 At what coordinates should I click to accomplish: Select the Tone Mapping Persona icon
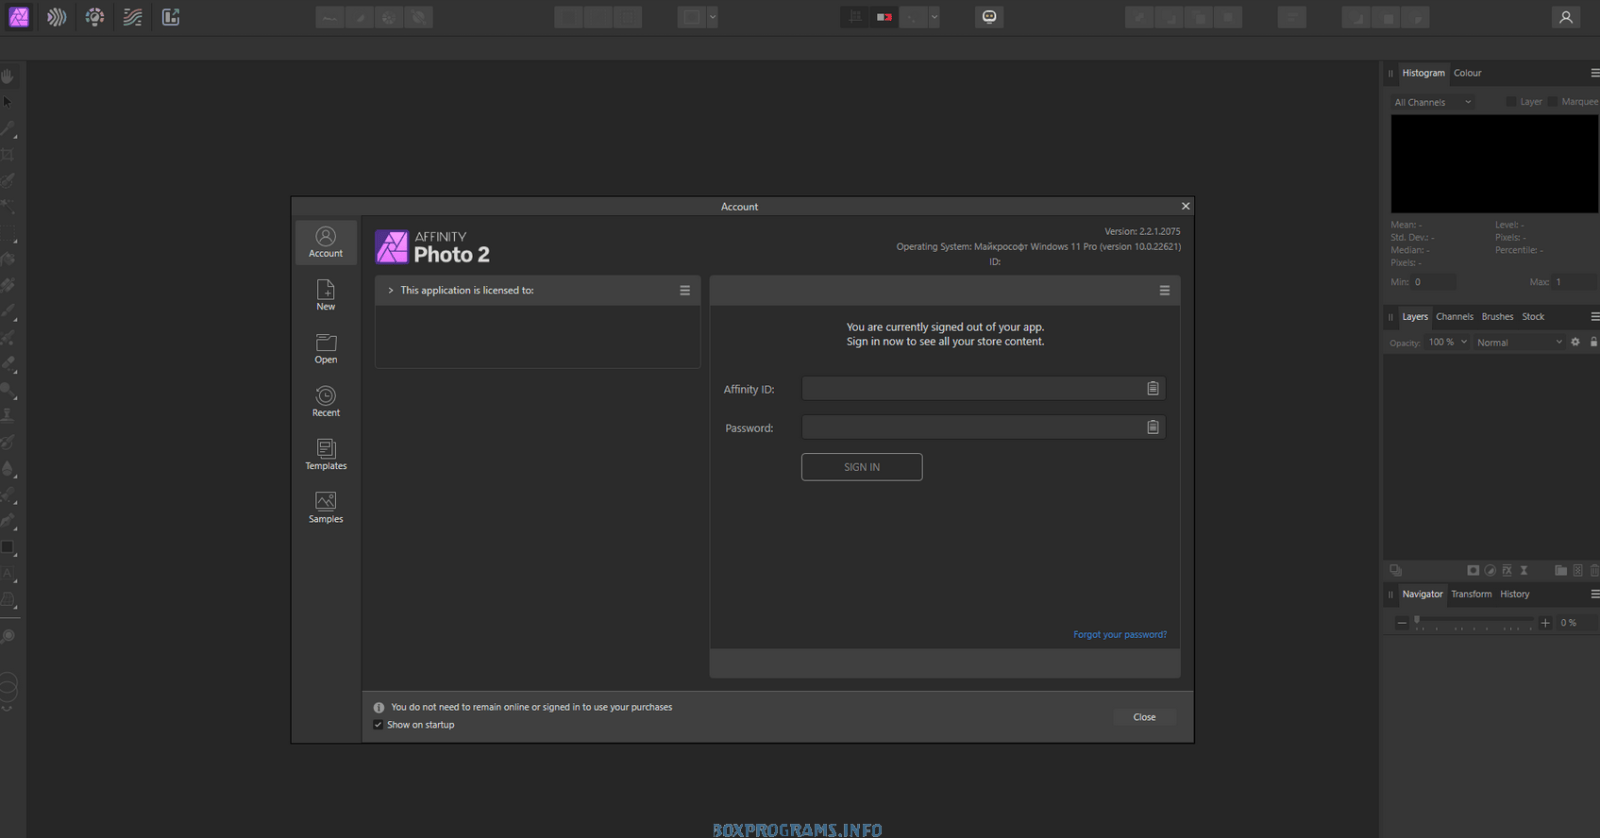pos(133,17)
